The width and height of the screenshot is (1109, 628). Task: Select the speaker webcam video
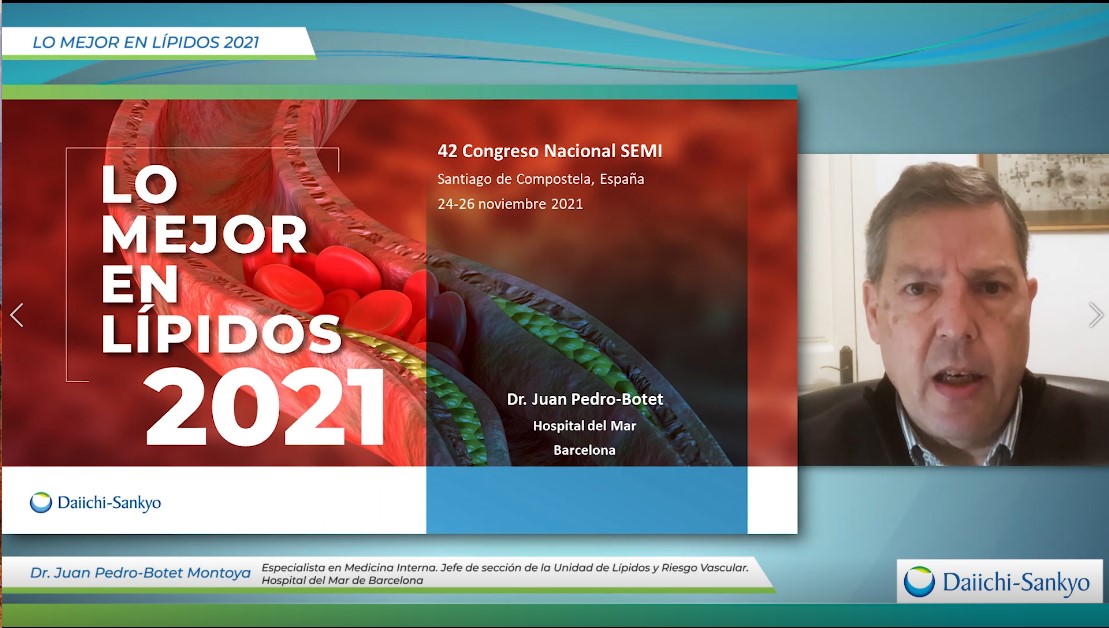pos(953,310)
